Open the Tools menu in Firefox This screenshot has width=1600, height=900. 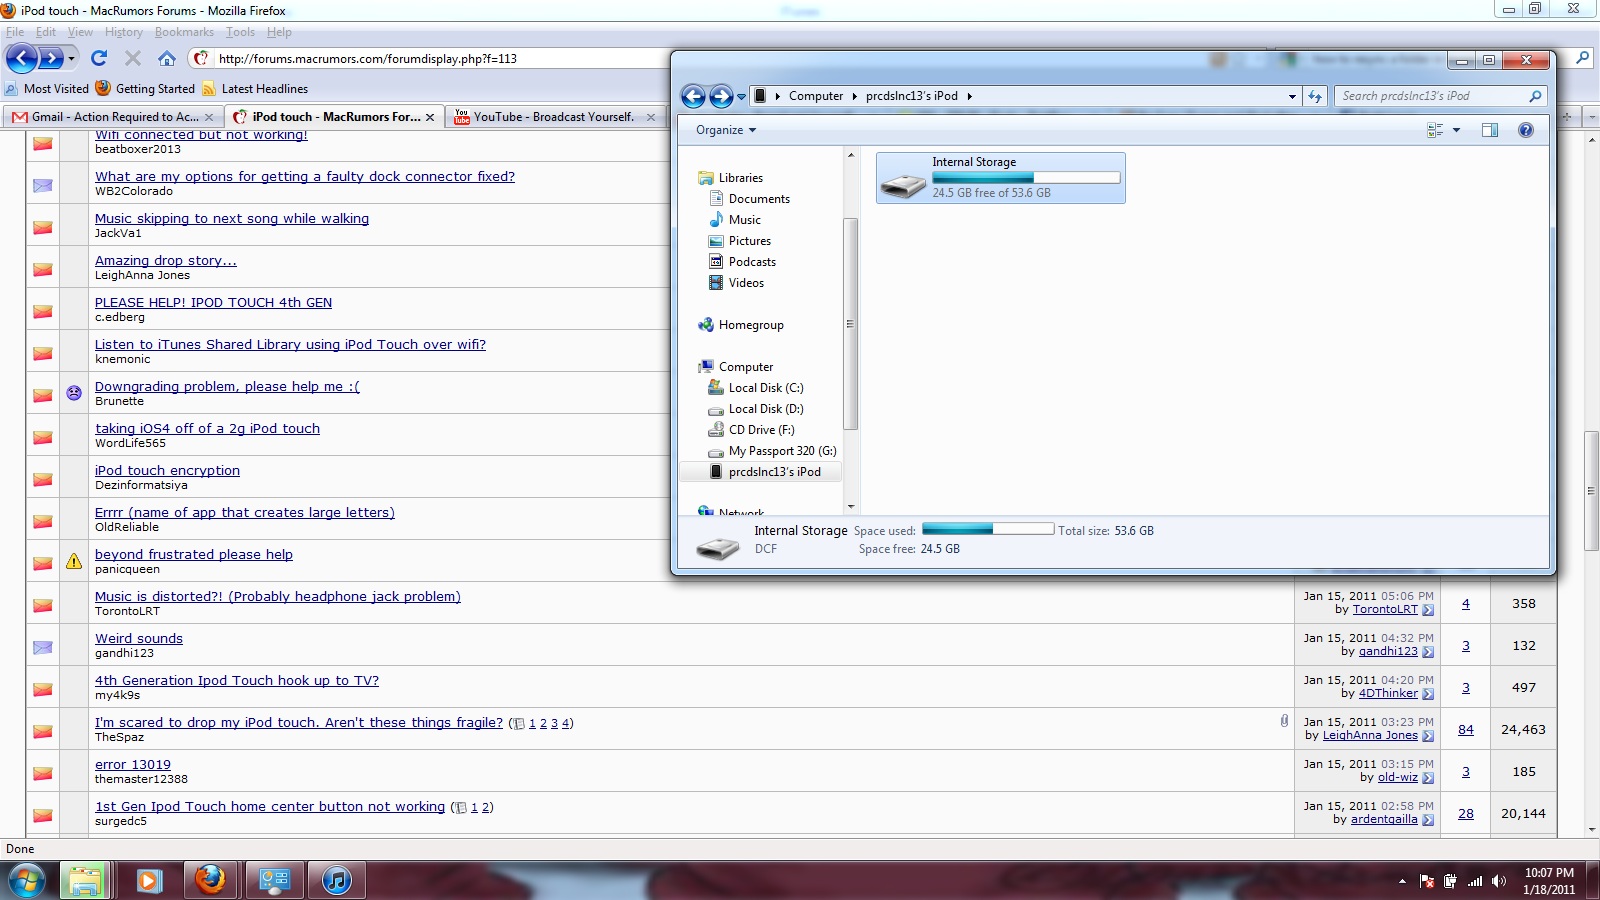[x=240, y=32]
